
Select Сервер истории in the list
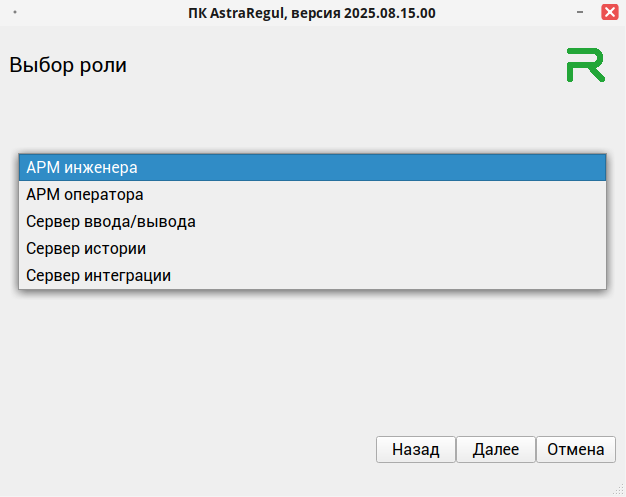coord(312,248)
